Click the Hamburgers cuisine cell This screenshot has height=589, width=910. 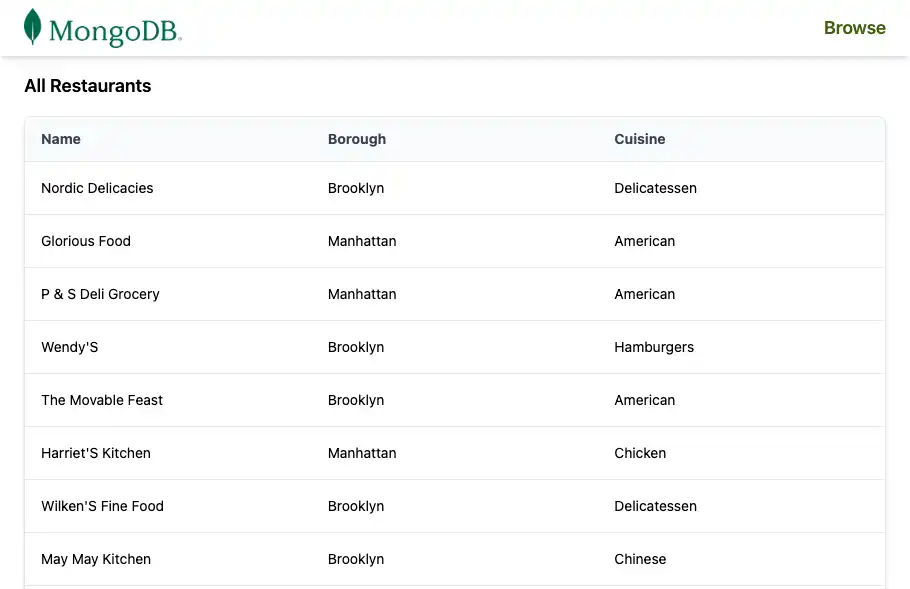[654, 347]
